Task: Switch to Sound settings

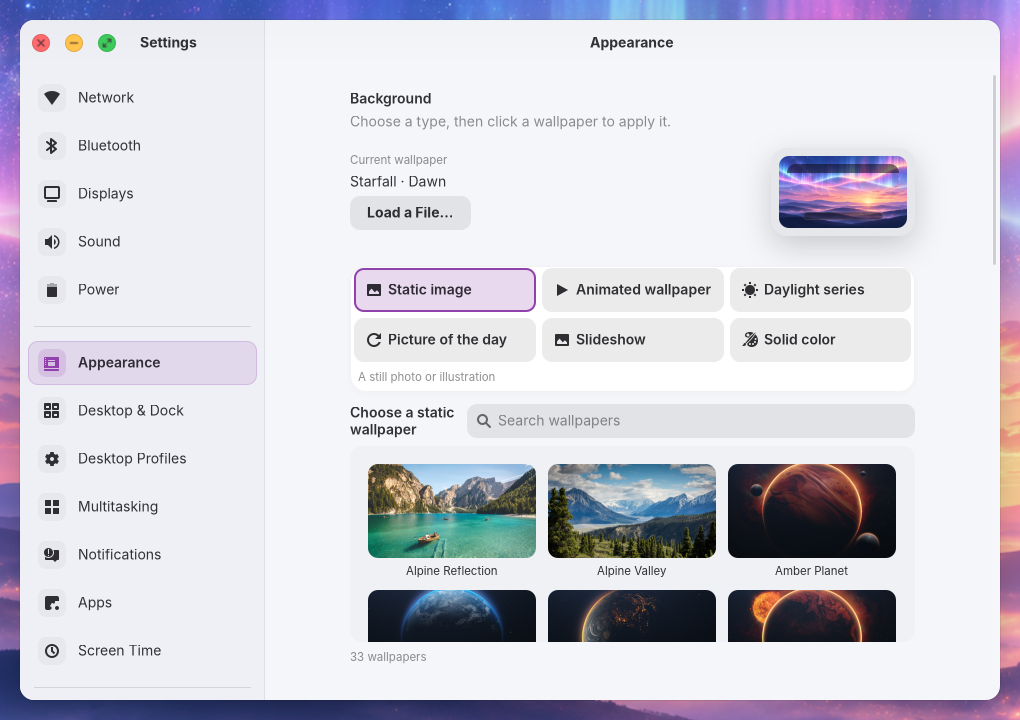Action: (142, 242)
